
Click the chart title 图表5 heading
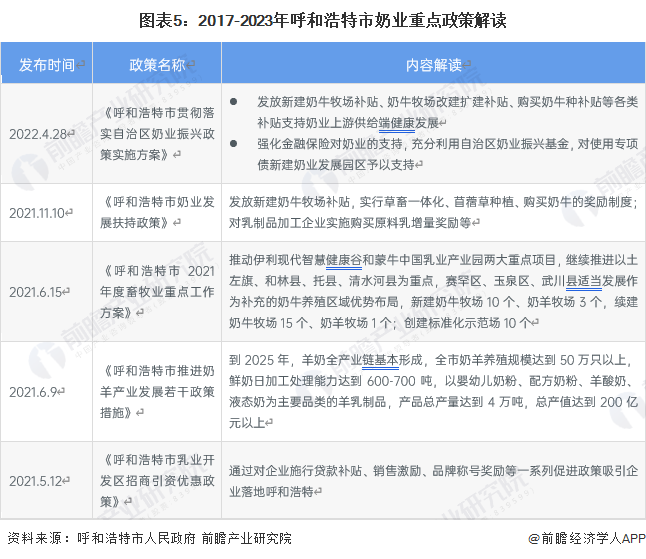point(323,20)
